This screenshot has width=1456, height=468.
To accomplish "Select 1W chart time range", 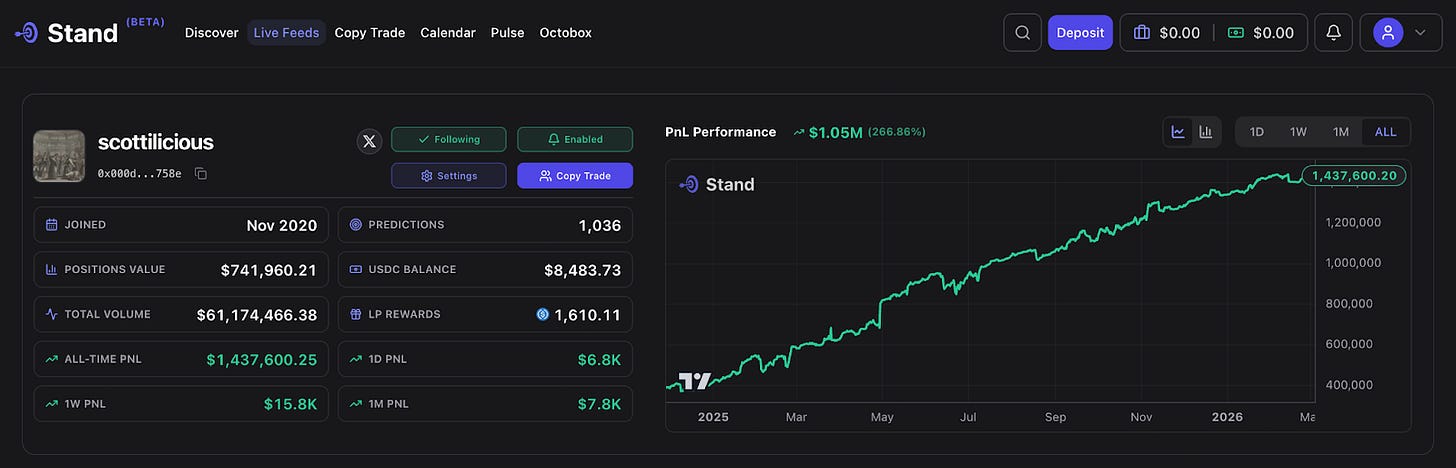I will point(1298,132).
